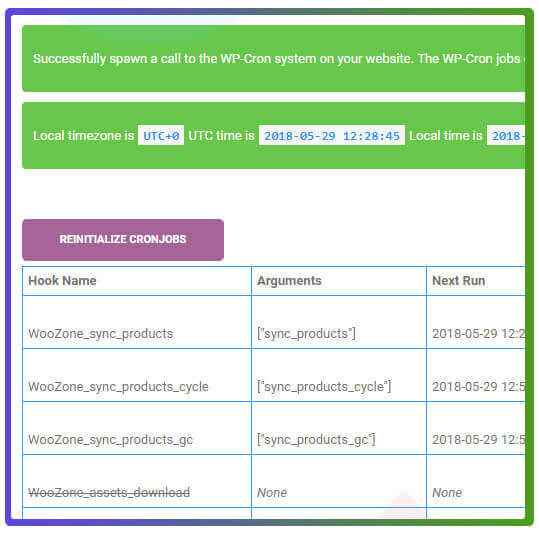Click the UTC time value 2018-05-29 12:28:45

pyautogui.click(x=332, y=135)
